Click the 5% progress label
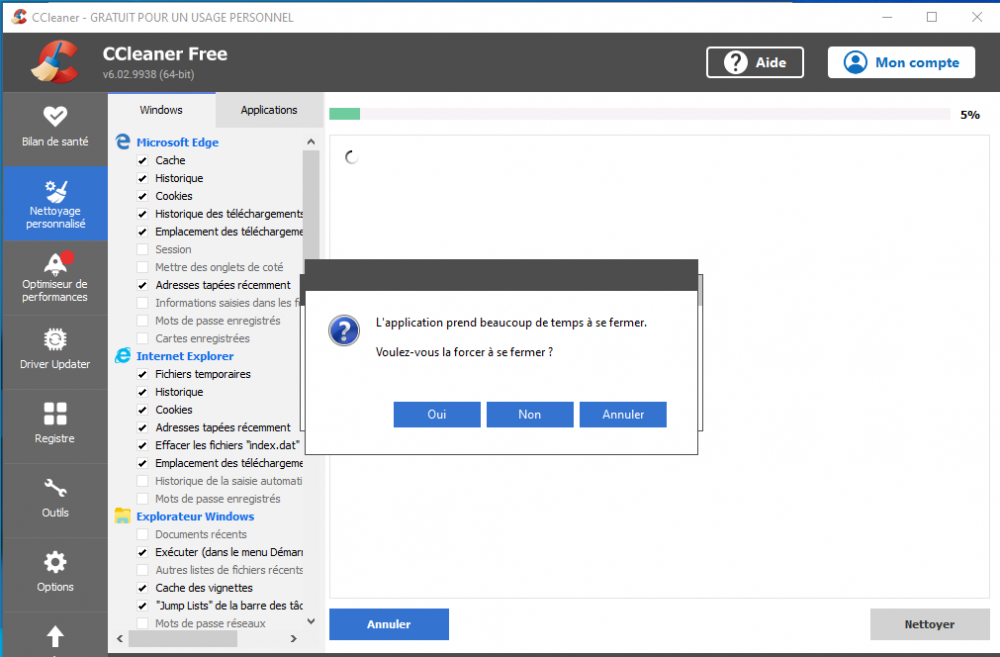The width and height of the screenshot is (1000, 657). [x=970, y=115]
